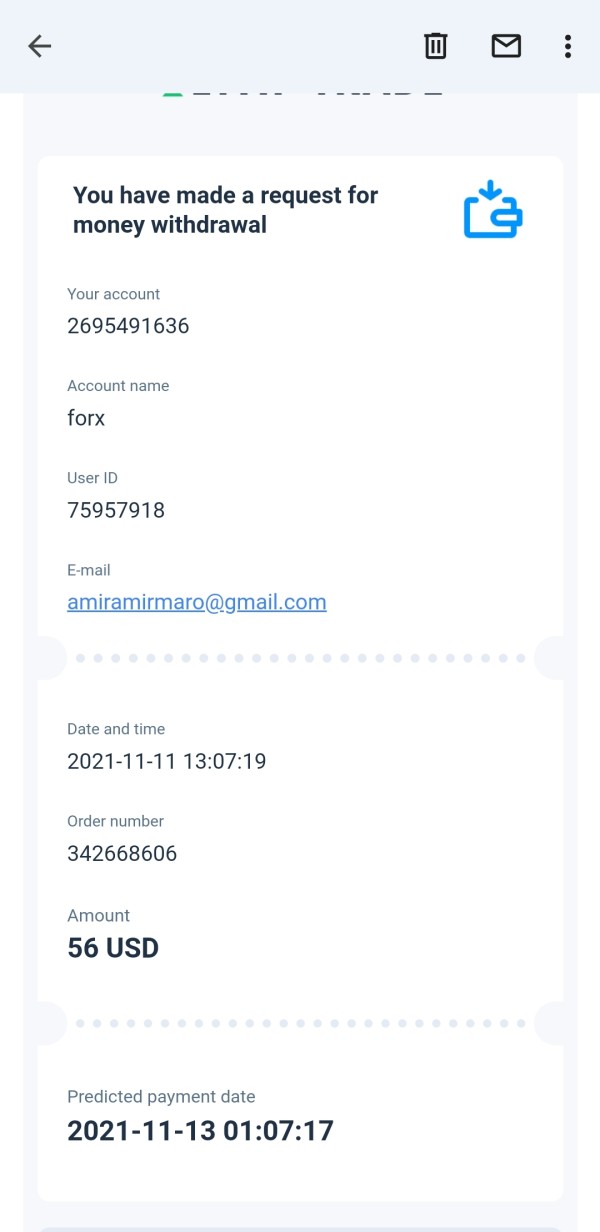600x1232 pixels.
Task: Tap the account number 2695491636
Action: (x=128, y=326)
